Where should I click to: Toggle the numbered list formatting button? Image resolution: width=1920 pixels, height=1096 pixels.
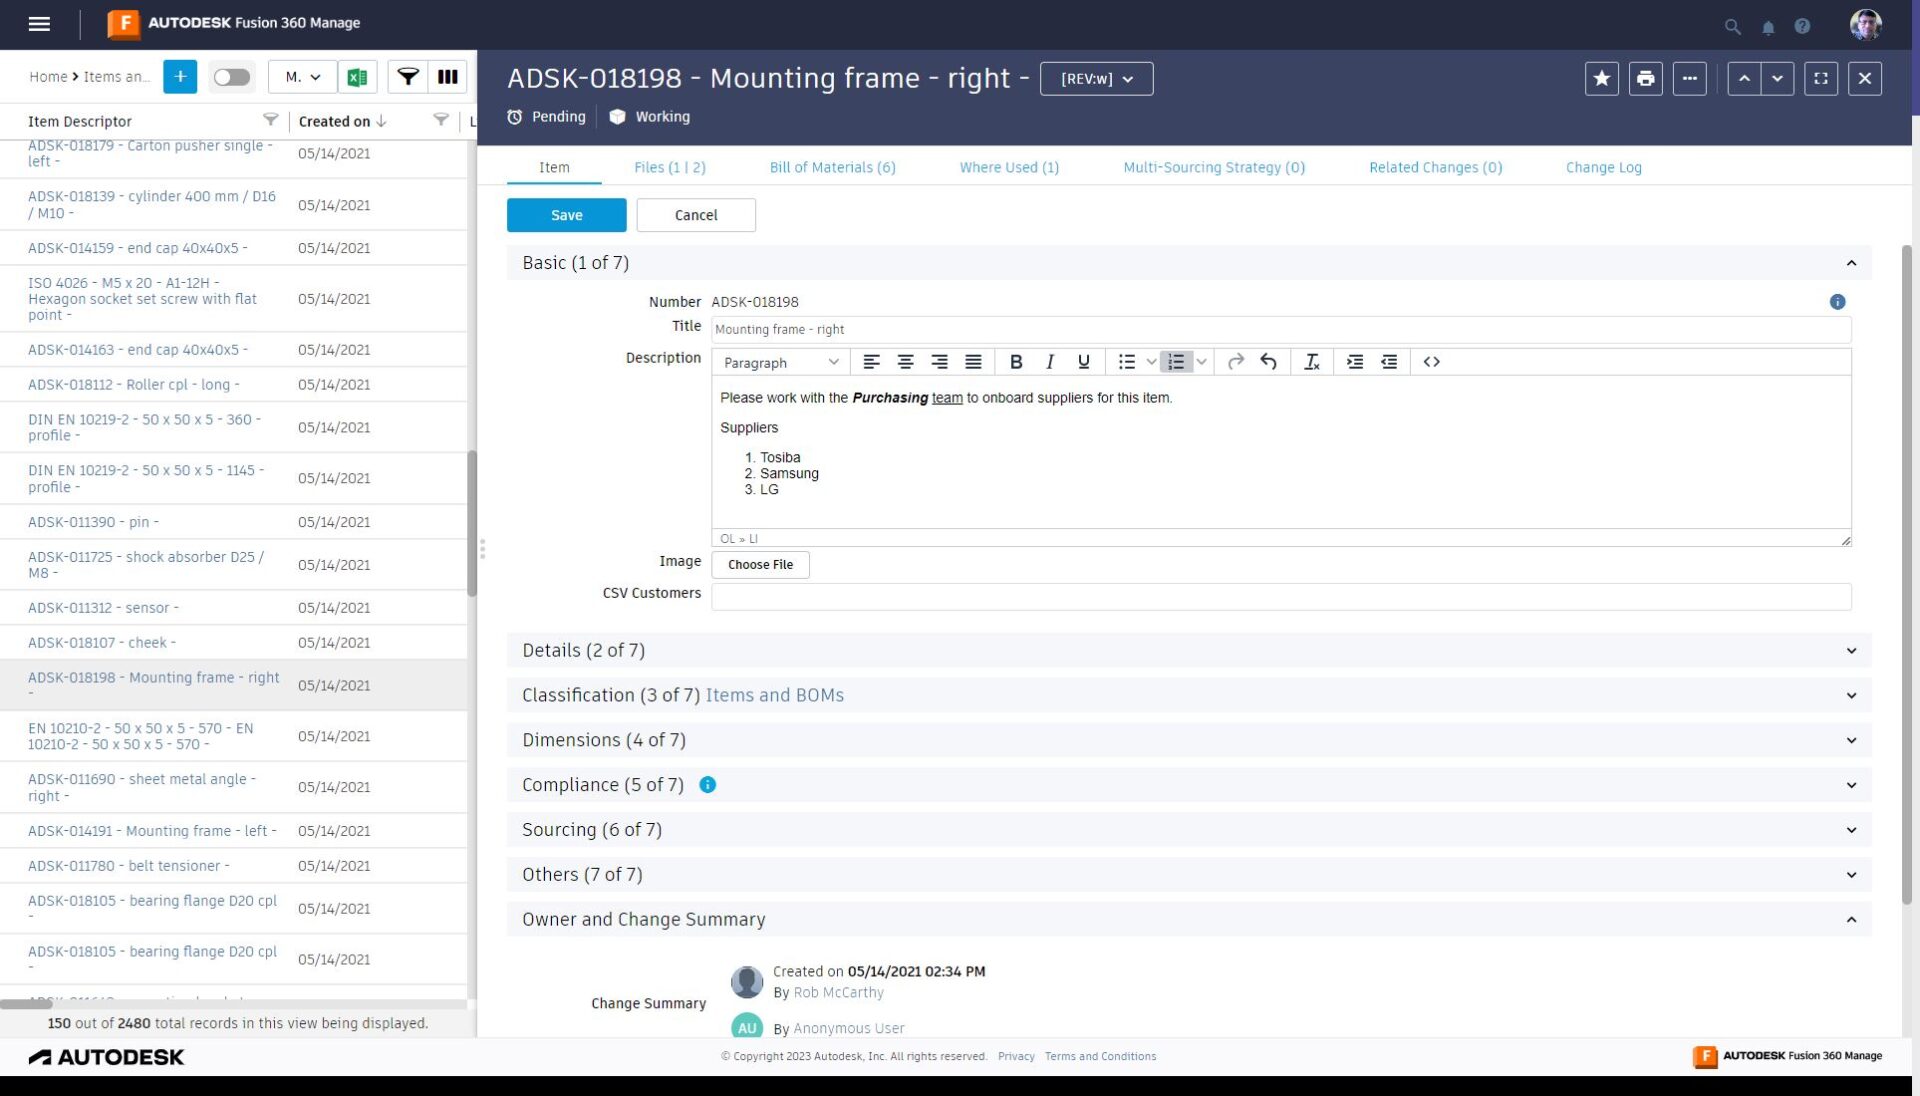point(1176,362)
